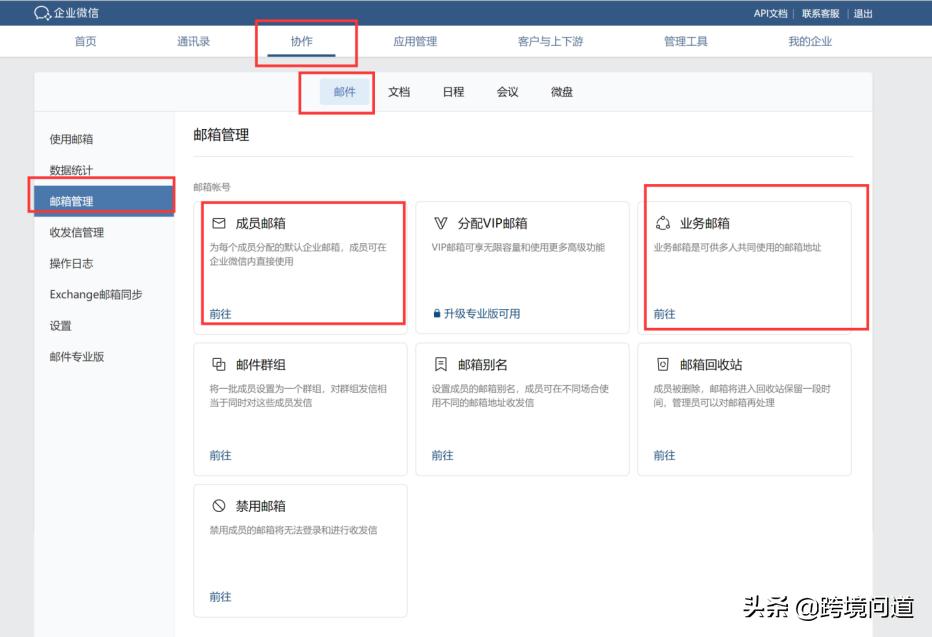This screenshot has height=637, width=932.
Task: Click the 企业微信 logo icon
Action: click(x=42, y=13)
